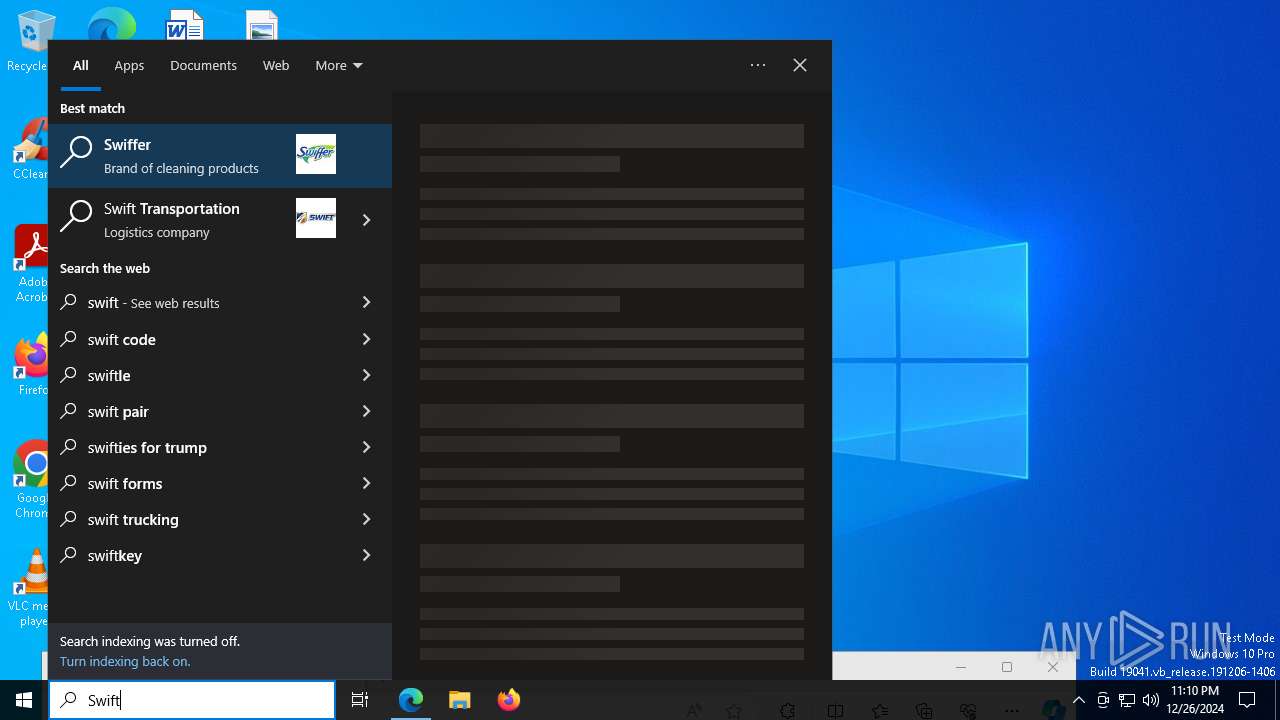Image resolution: width=1280 pixels, height=720 pixels.
Task: Open the search options ellipsis menu
Action: tap(758, 65)
